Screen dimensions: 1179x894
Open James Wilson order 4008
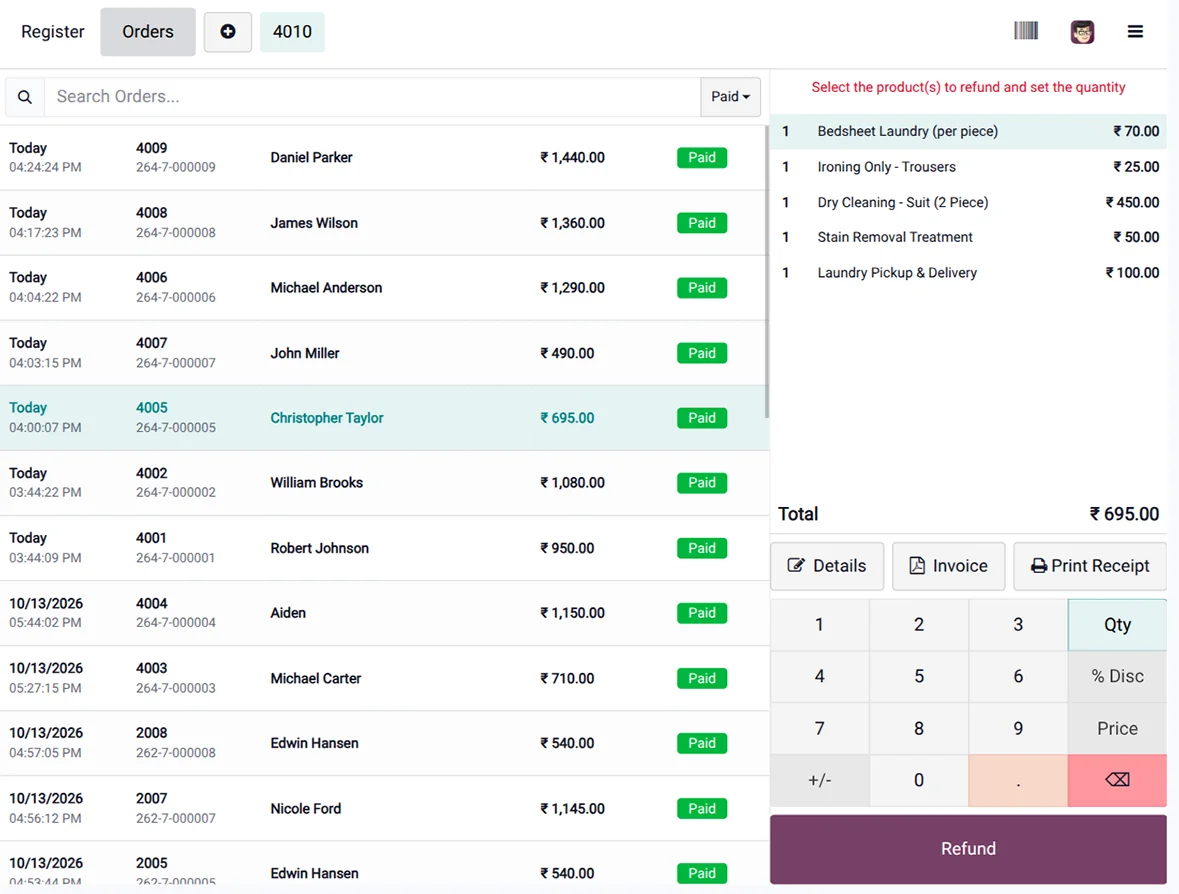(383, 223)
